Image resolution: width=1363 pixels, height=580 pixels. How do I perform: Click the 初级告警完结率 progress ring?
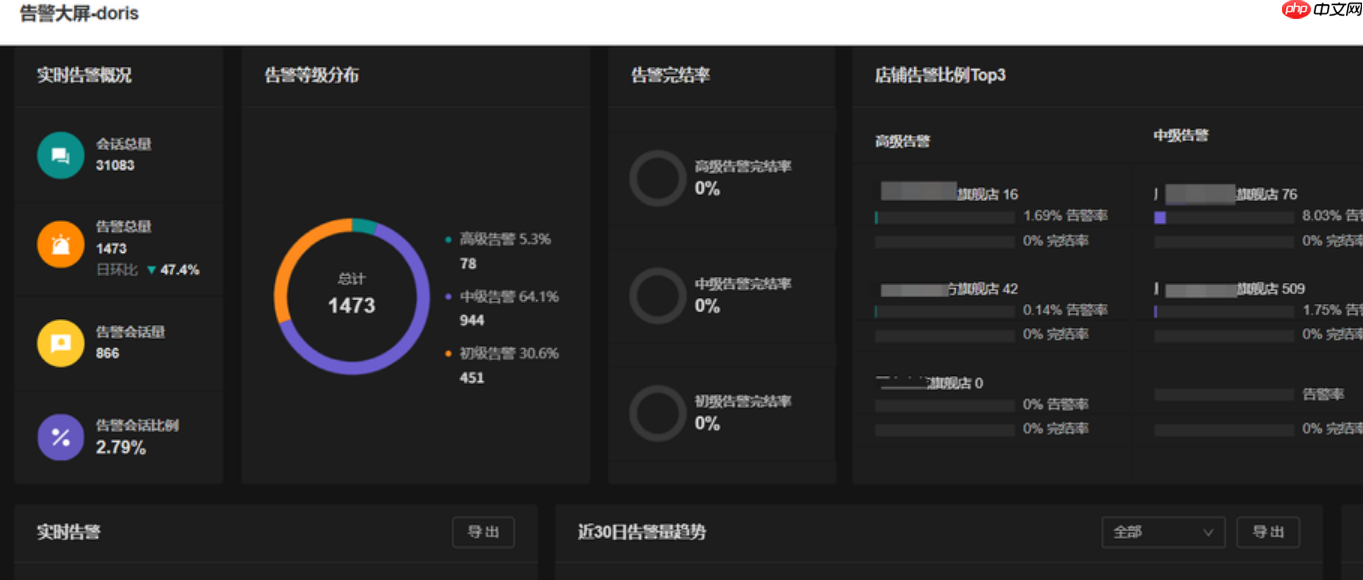(657, 412)
